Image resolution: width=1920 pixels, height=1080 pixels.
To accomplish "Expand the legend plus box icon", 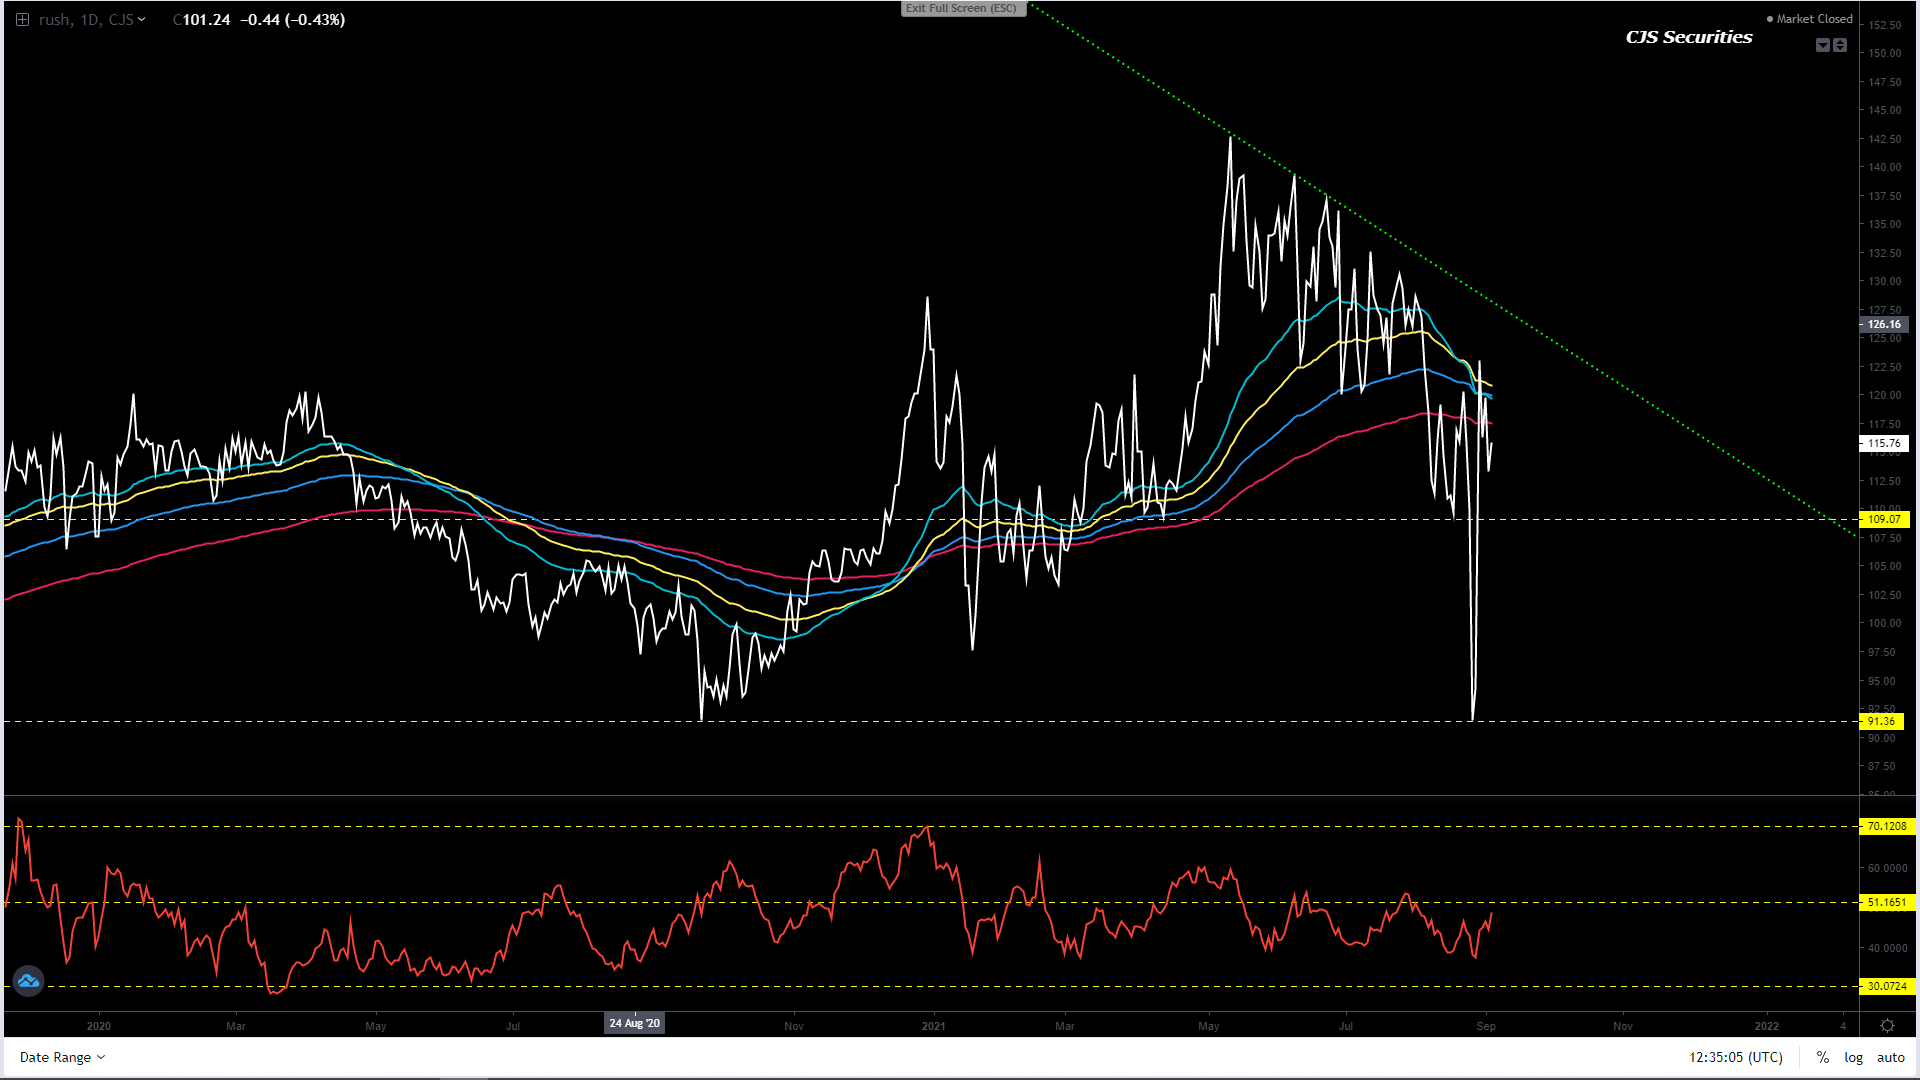I will pyautogui.click(x=22, y=19).
